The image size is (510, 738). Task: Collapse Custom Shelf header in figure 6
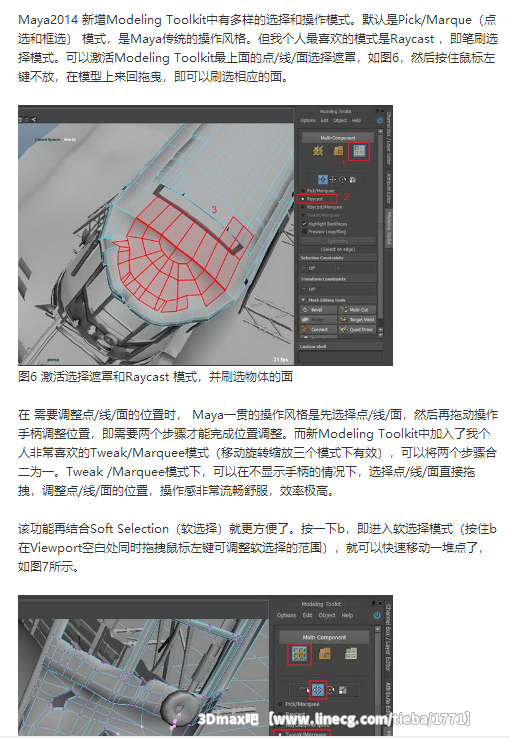tap(340, 346)
